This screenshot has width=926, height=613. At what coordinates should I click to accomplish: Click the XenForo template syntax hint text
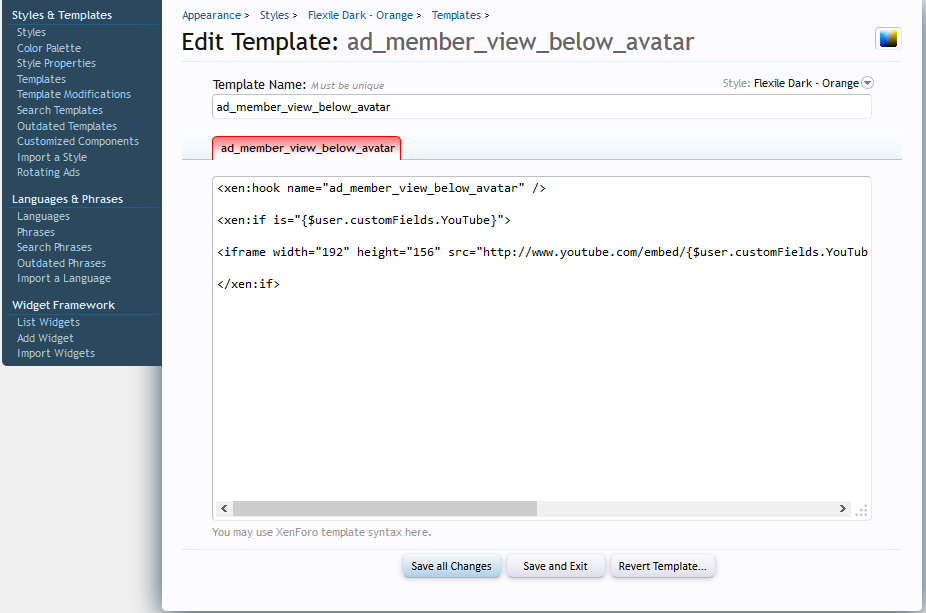(x=322, y=532)
